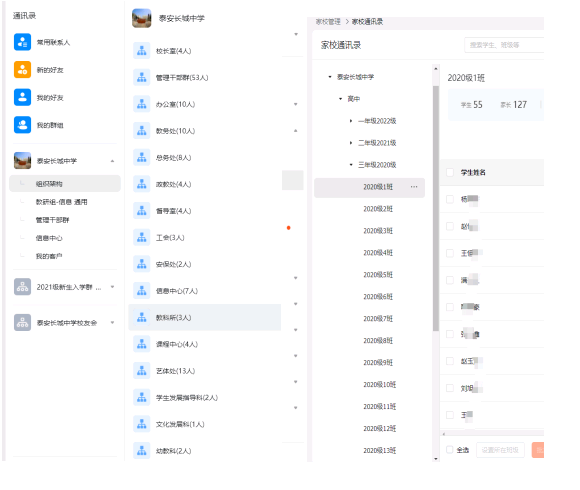
Task: Open the 常用联系人 contacts icon
Action: click(x=22, y=42)
